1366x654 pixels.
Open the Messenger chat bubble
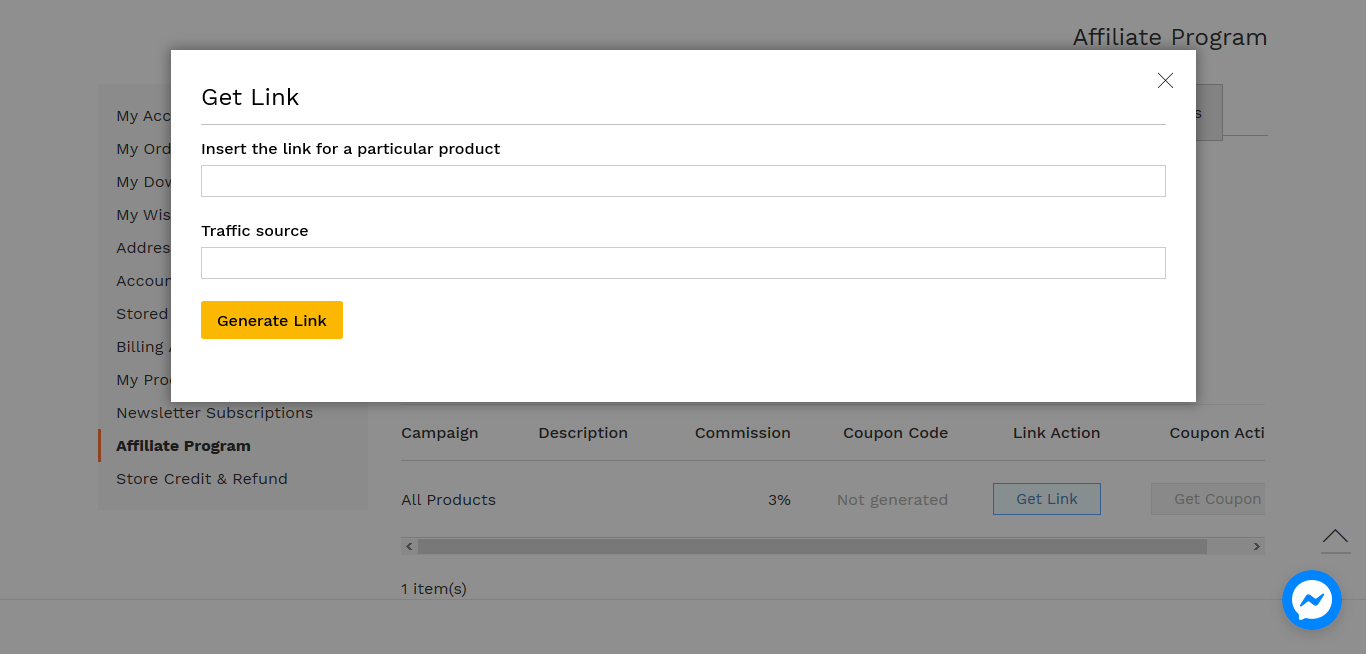pyautogui.click(x=1311, y=600)
